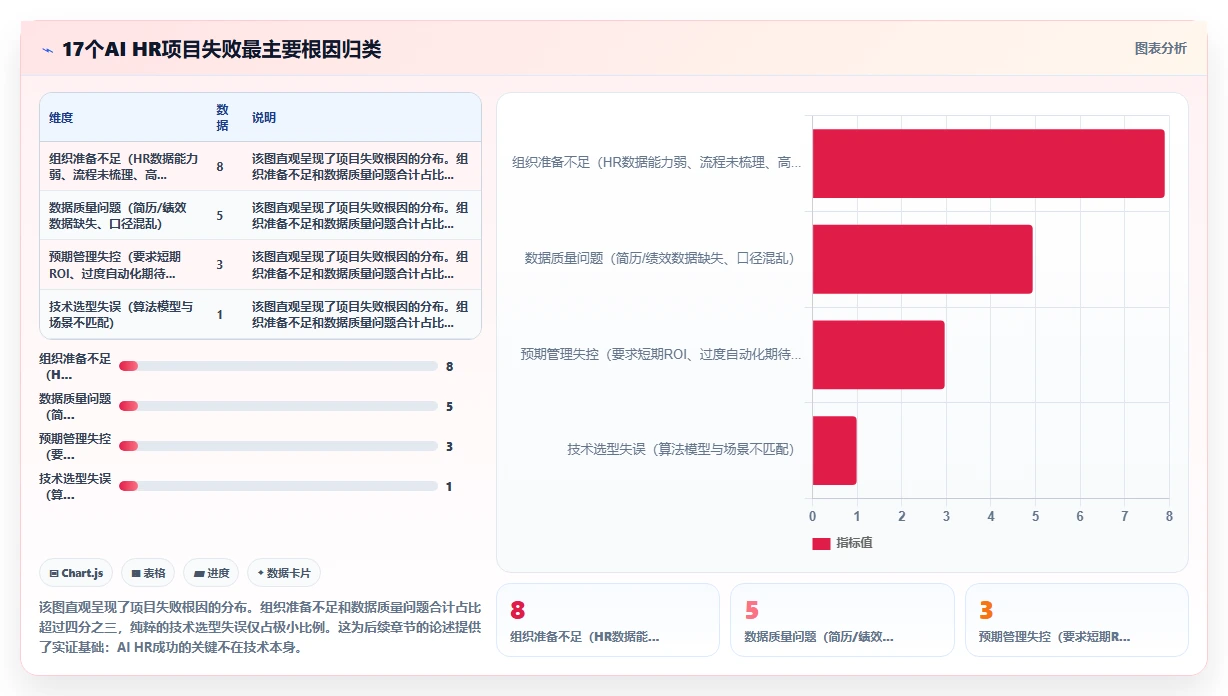Click the 指标值 legend label
This screenshot has height=696, width=1228.
[854, 543]
